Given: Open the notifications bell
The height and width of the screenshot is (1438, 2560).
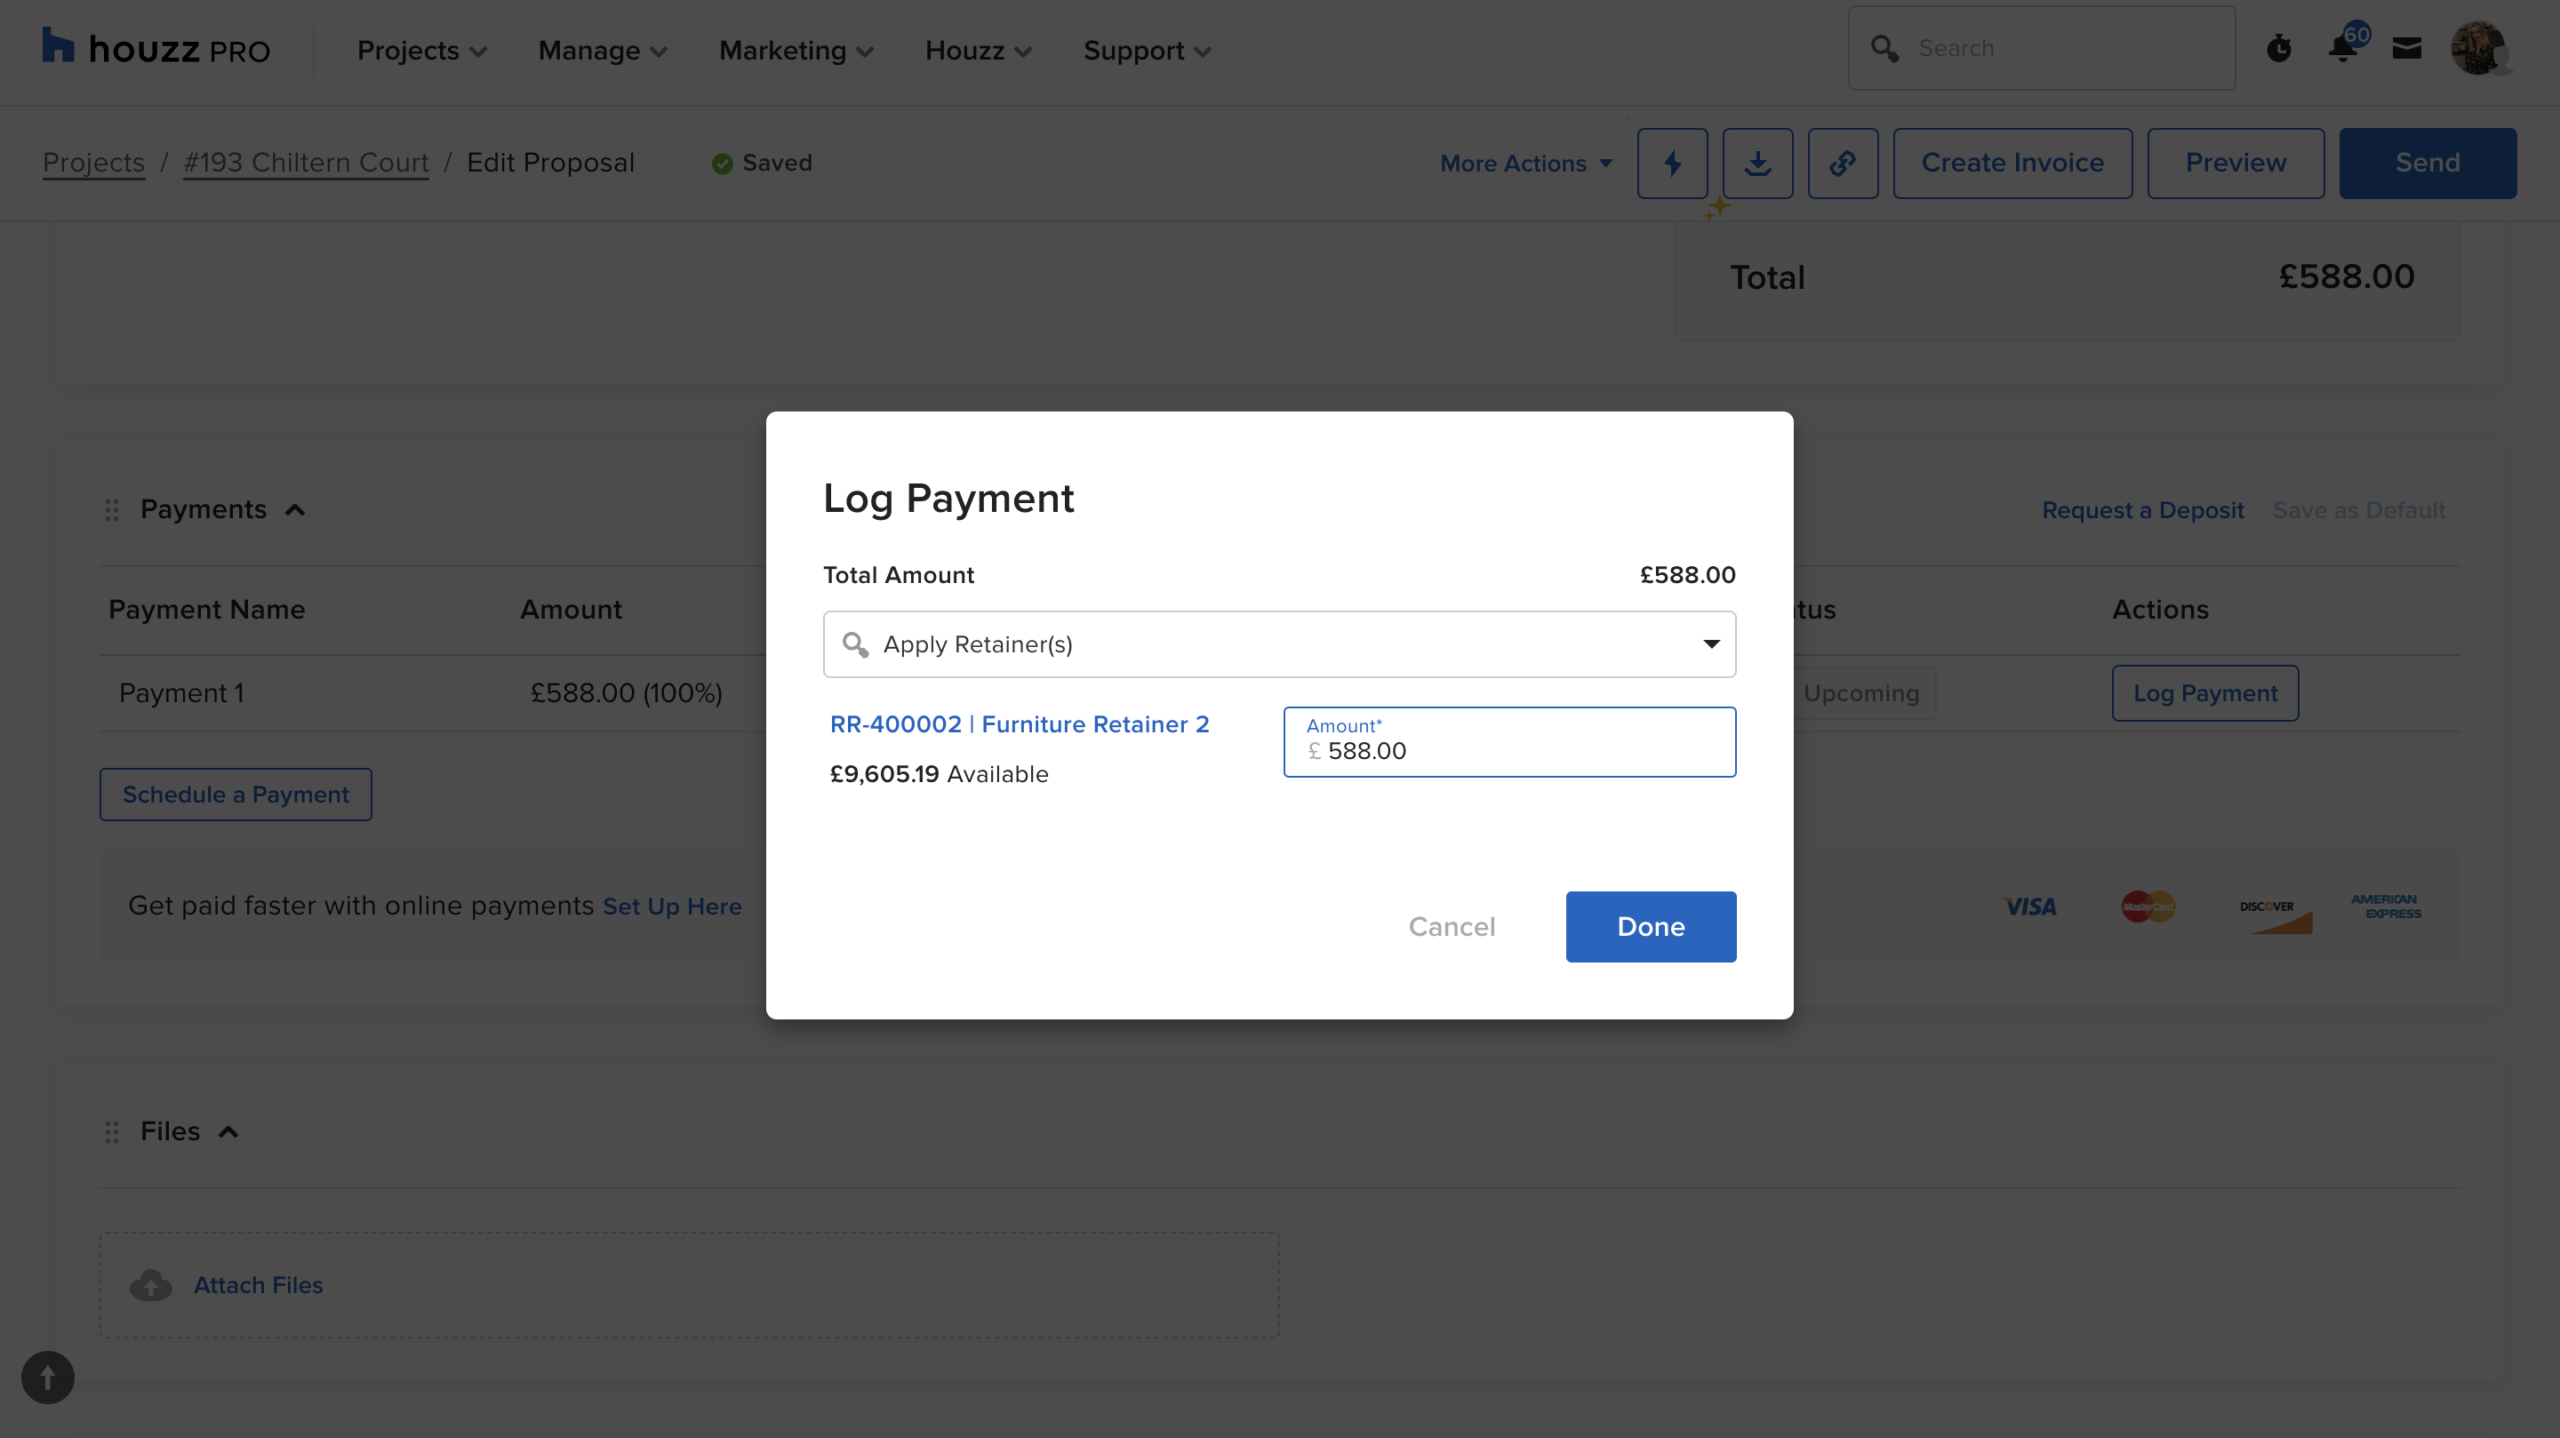Looking at the screenshot, I should 2343,48.
